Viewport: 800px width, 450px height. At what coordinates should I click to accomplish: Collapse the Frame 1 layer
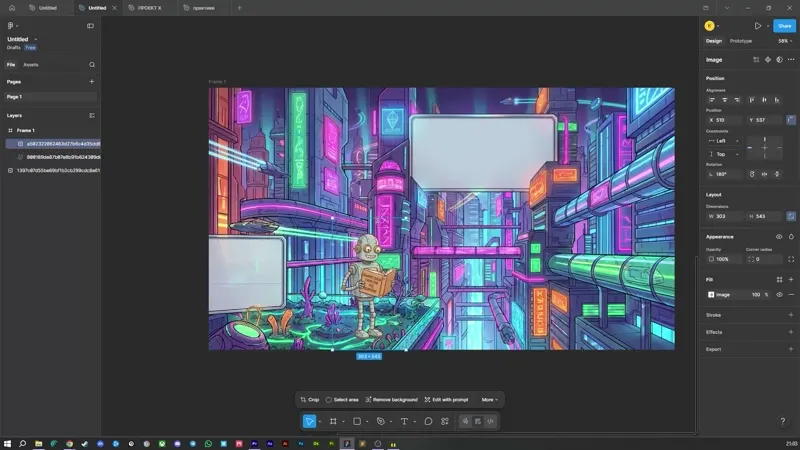pyautogui.click(x=10, y=131)
